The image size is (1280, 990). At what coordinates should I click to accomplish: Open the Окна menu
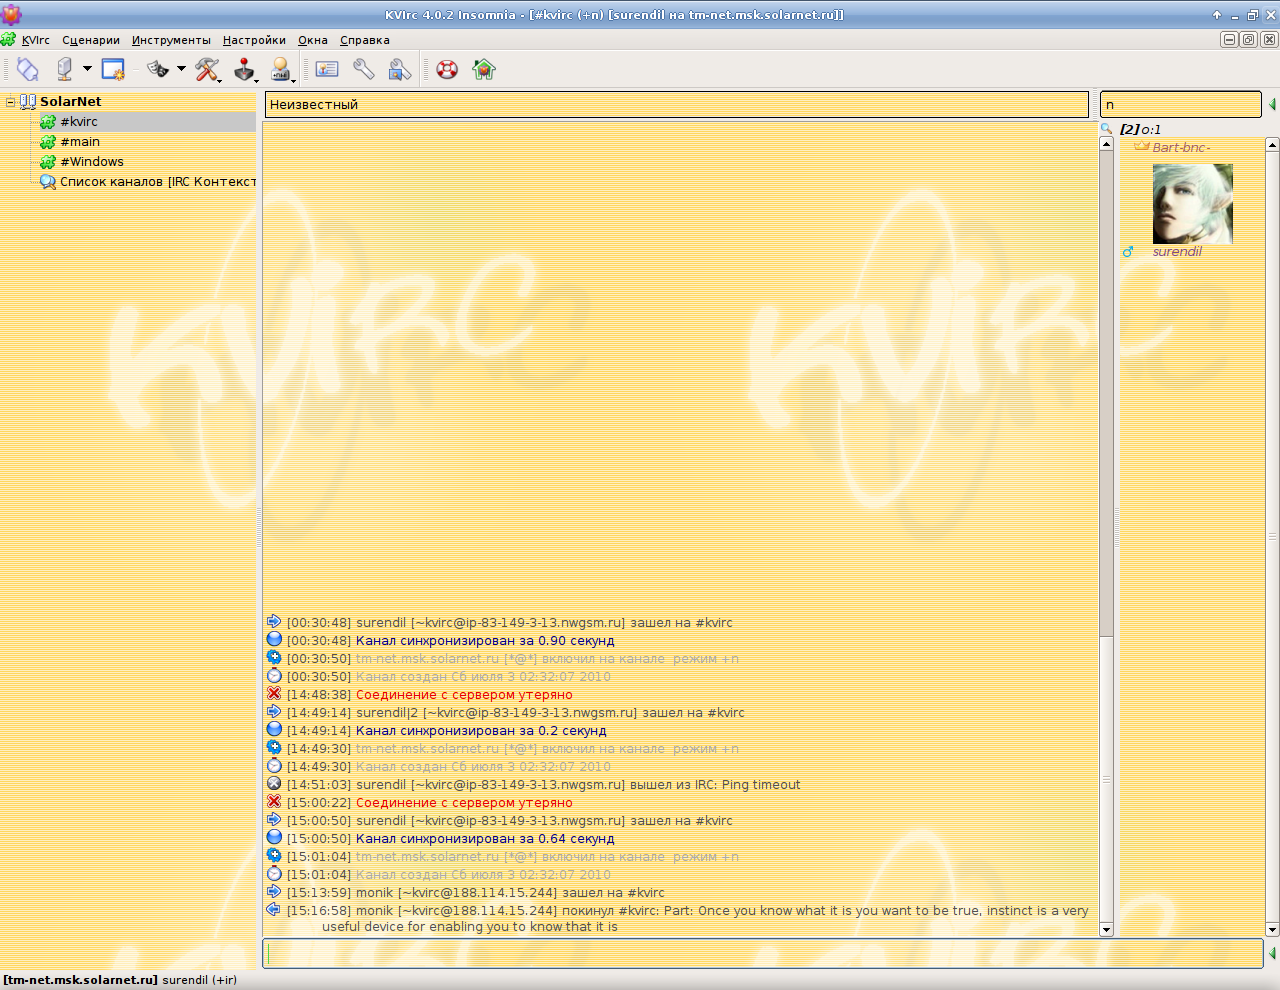coord(313,40)
